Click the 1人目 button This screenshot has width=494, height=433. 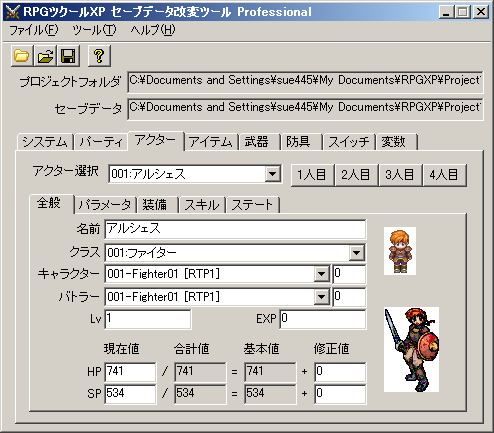coord(312,175)
